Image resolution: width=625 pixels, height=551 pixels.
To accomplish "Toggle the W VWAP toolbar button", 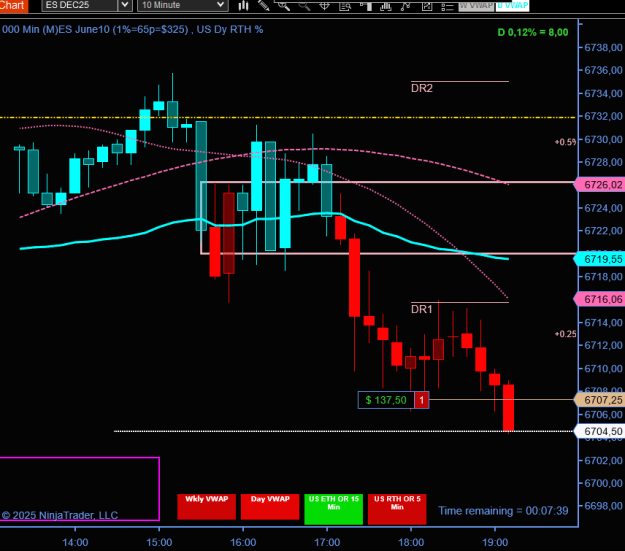I will [x=476, y=6].
